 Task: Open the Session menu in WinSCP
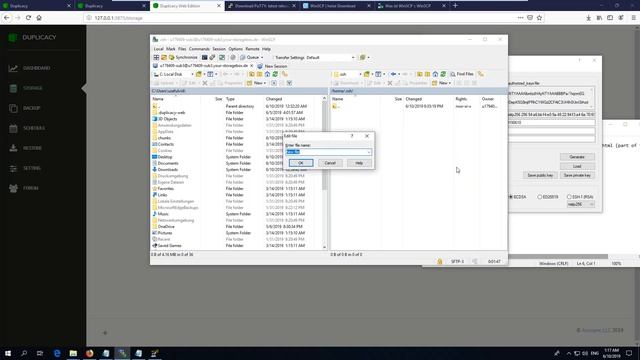219,49
